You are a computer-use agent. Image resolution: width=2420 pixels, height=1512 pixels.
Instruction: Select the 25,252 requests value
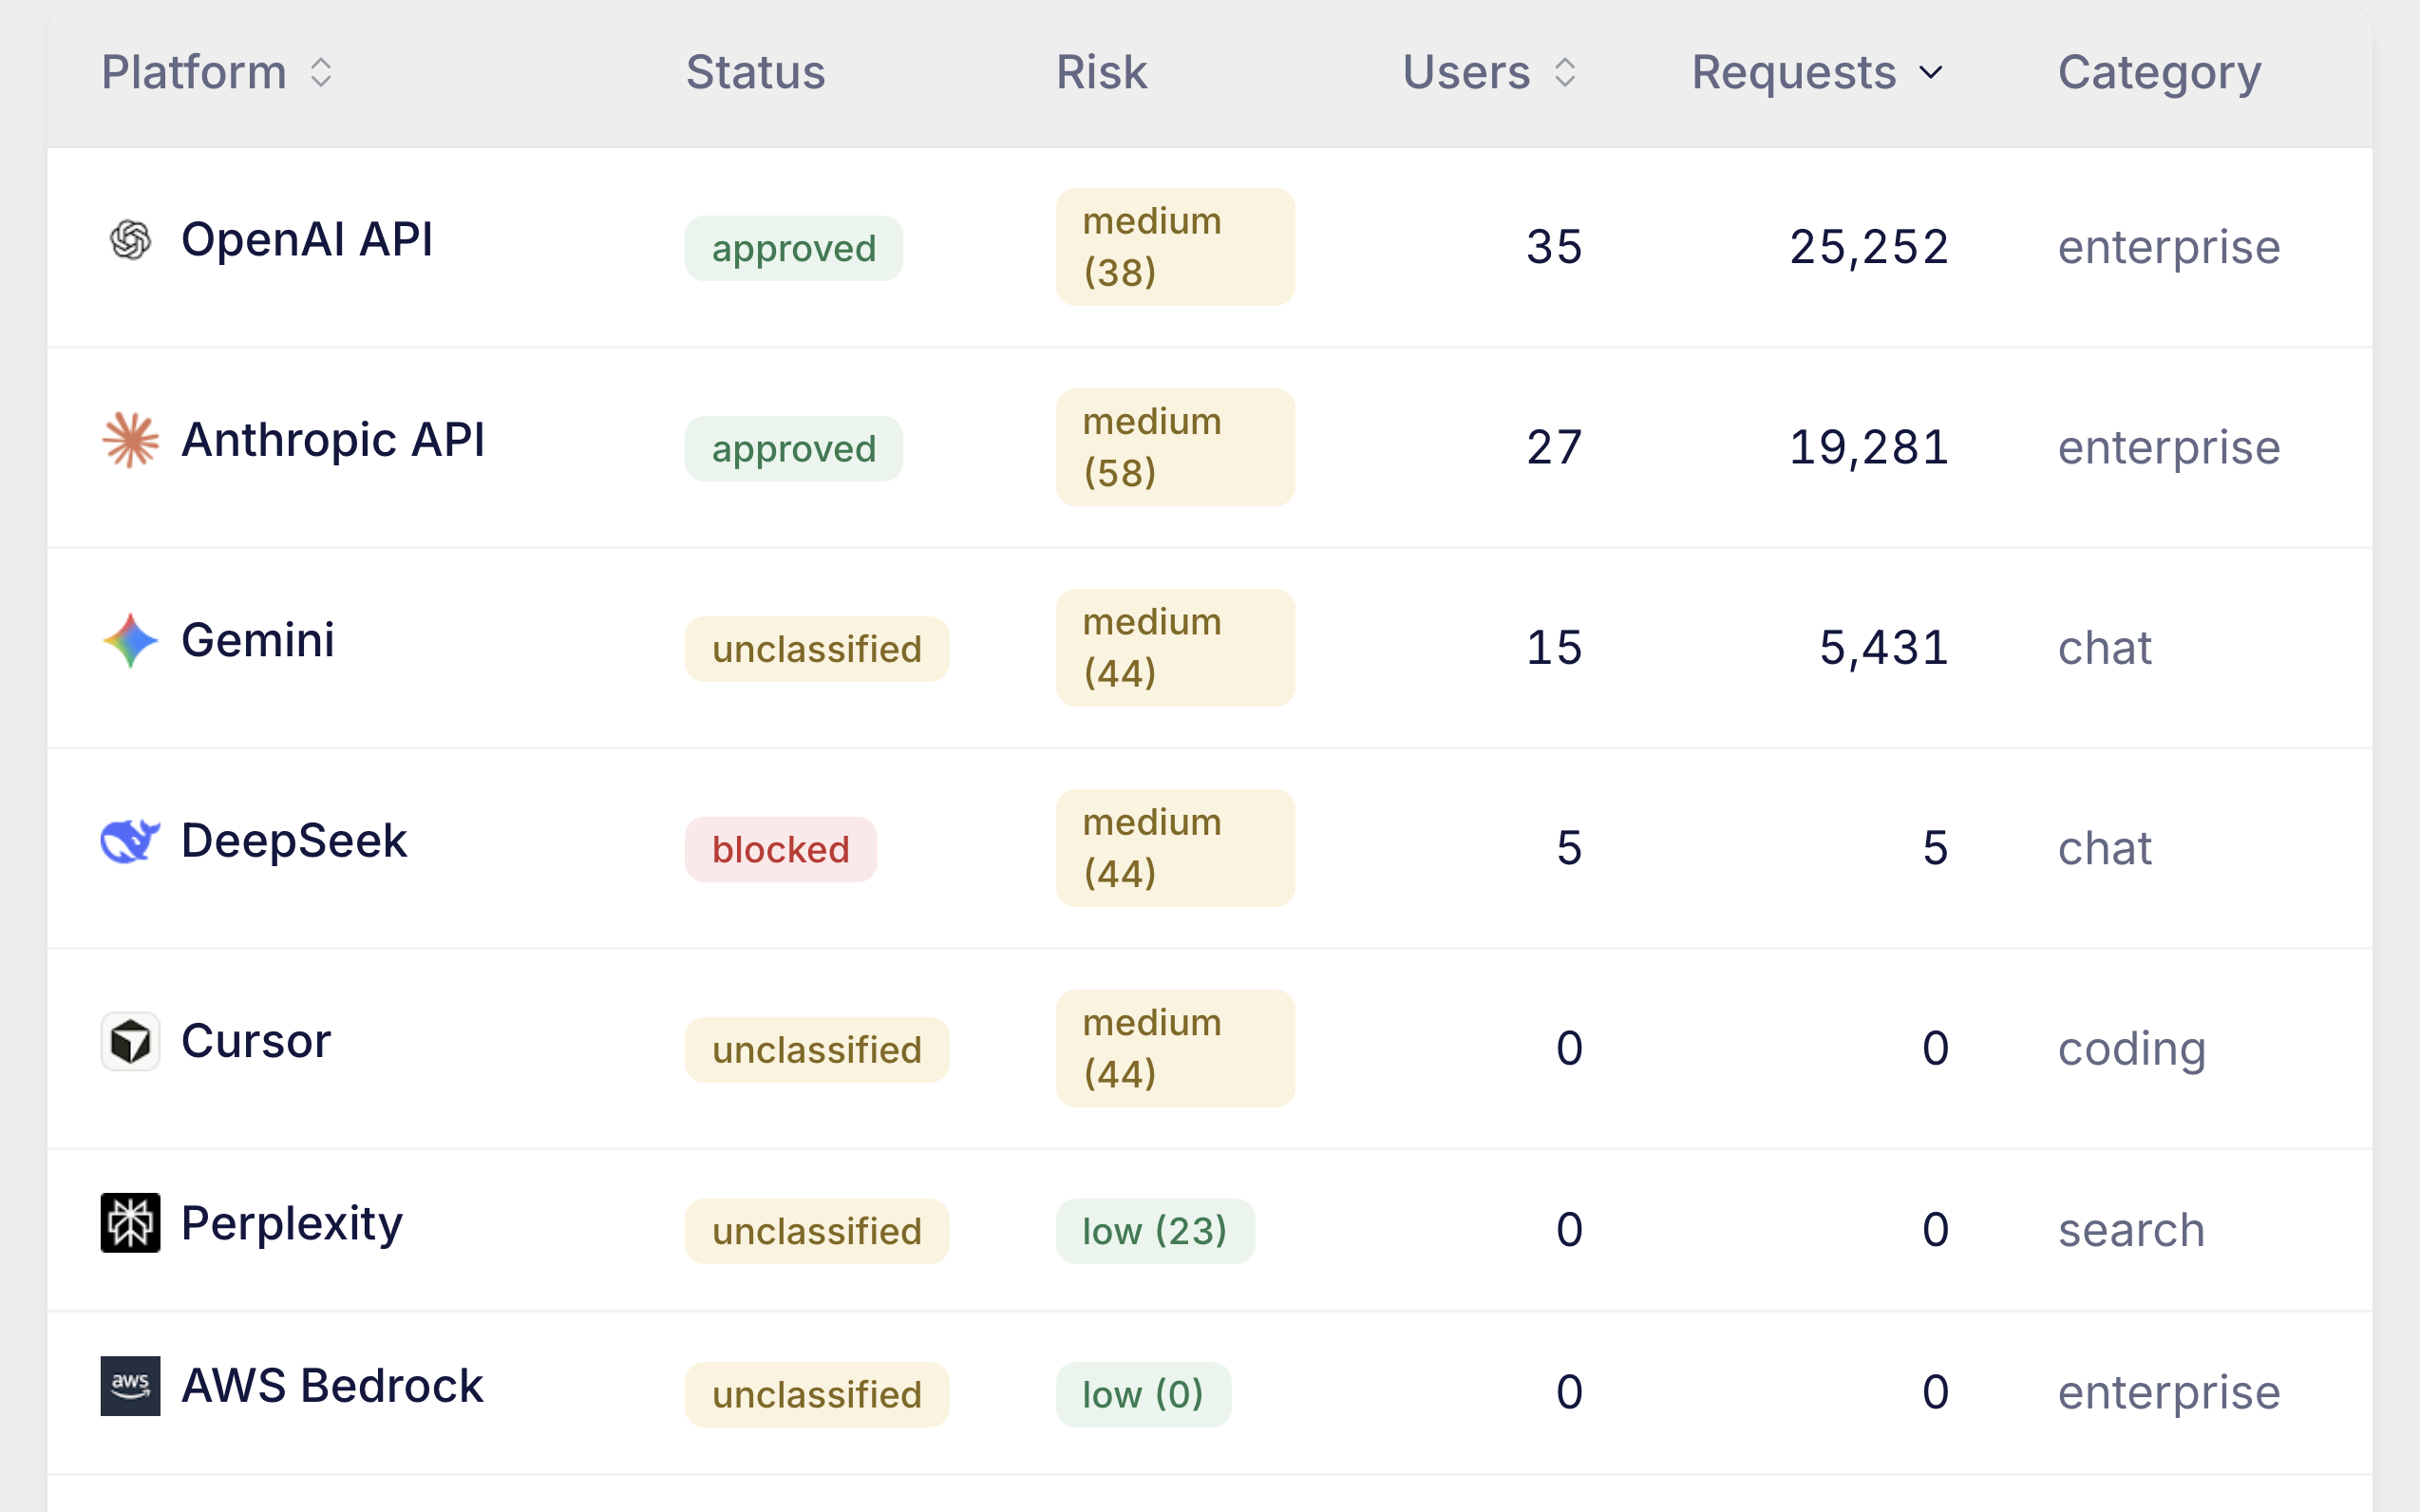(x=1869, y=247)
